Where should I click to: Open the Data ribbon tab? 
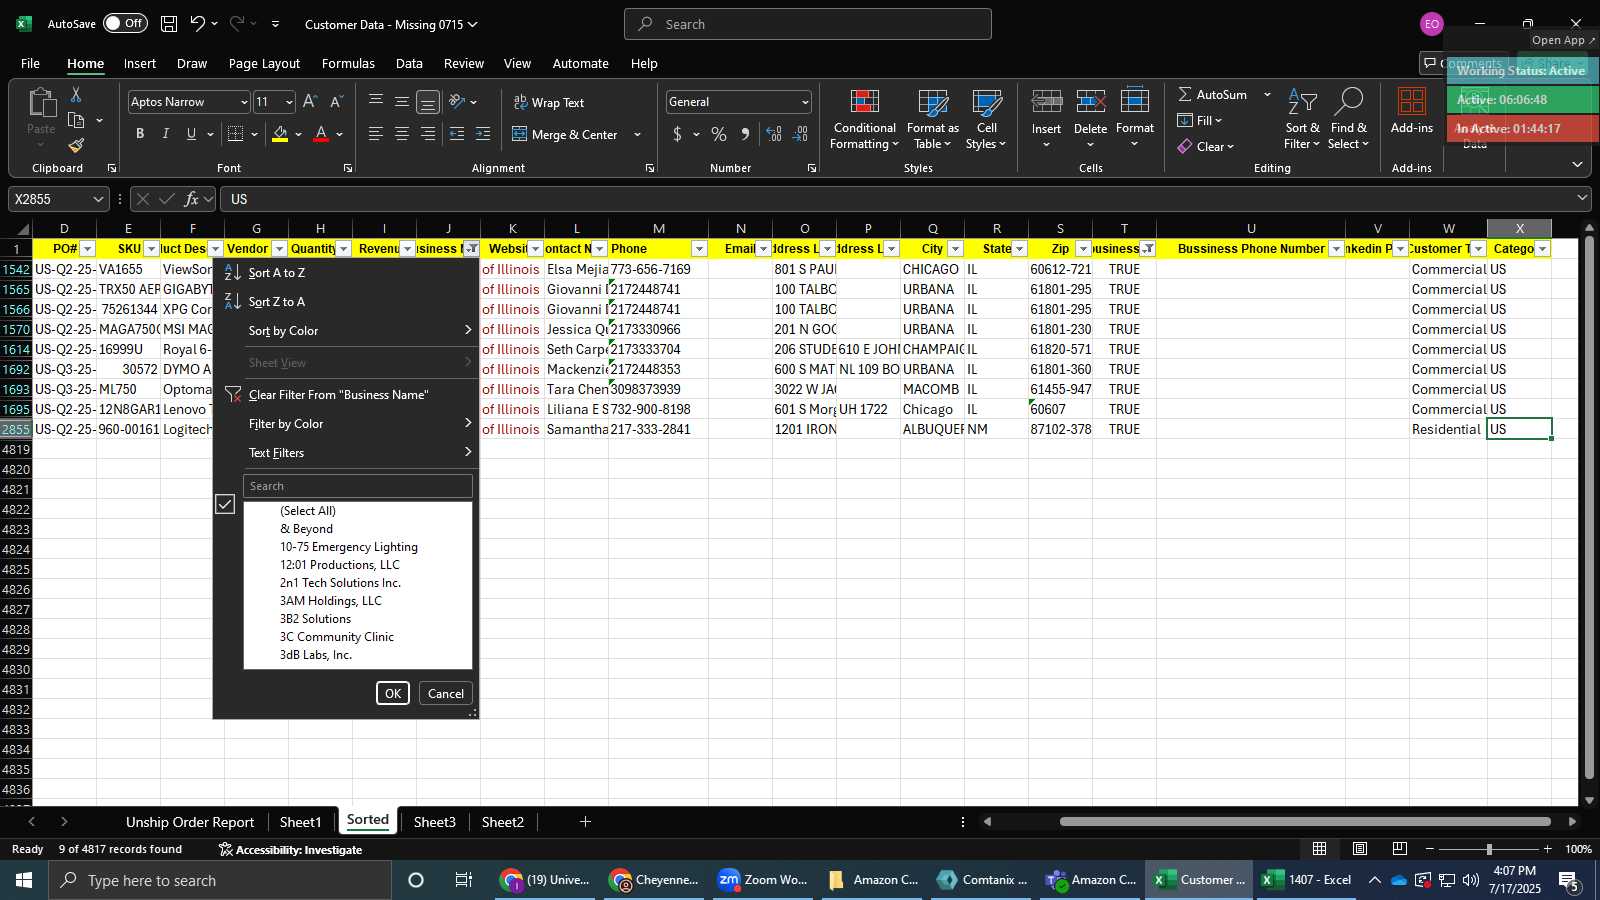(409, 63)
